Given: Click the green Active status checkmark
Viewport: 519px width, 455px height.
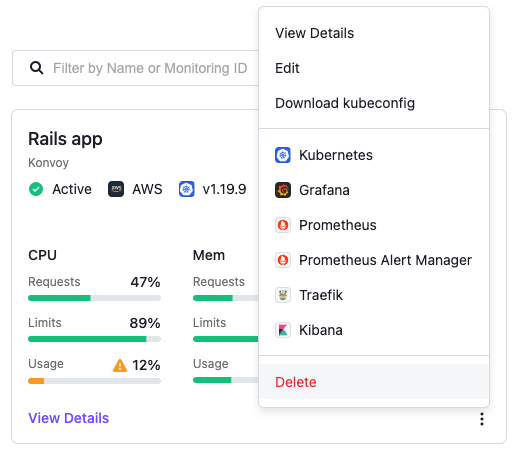Looking at the screenshot, I should click(x=36, y=189).
